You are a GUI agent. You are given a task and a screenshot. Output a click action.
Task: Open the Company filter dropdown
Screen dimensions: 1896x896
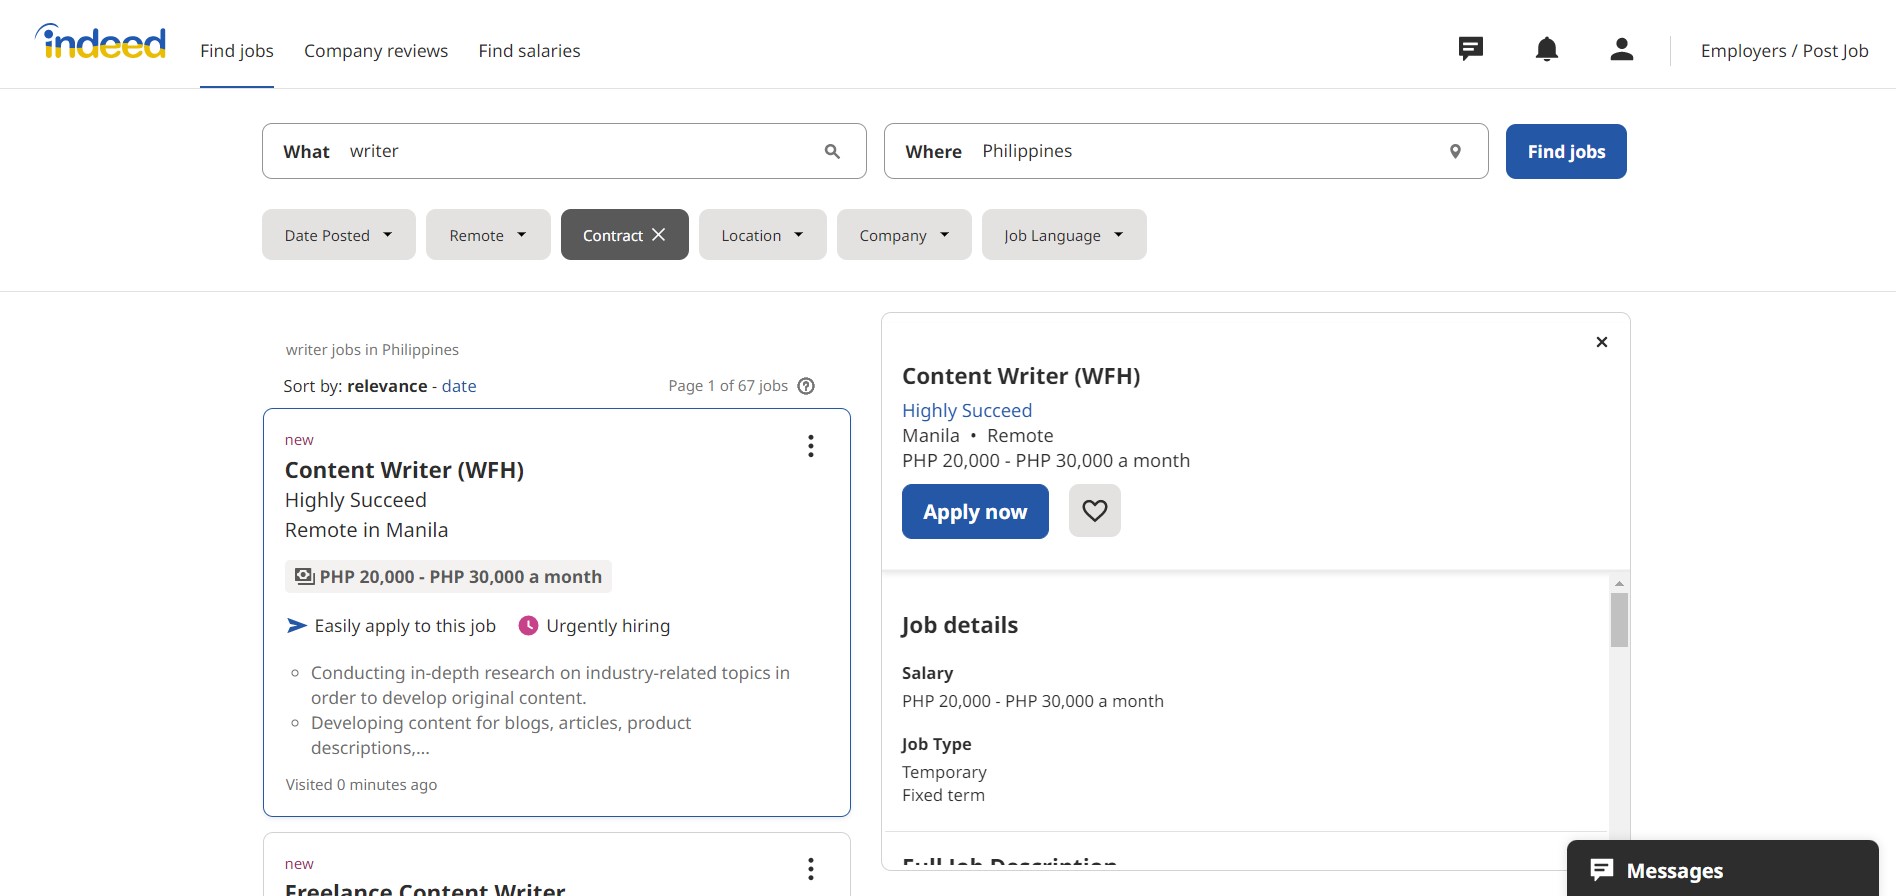pyautogui.click(x=904, y=235)
